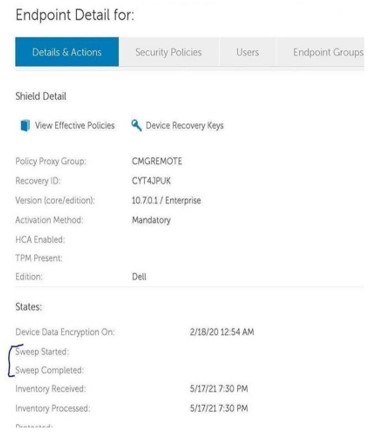Screen dimensions: 370x436
Task: Click the HCA Enabled label
Action: (x=40, y=239)
